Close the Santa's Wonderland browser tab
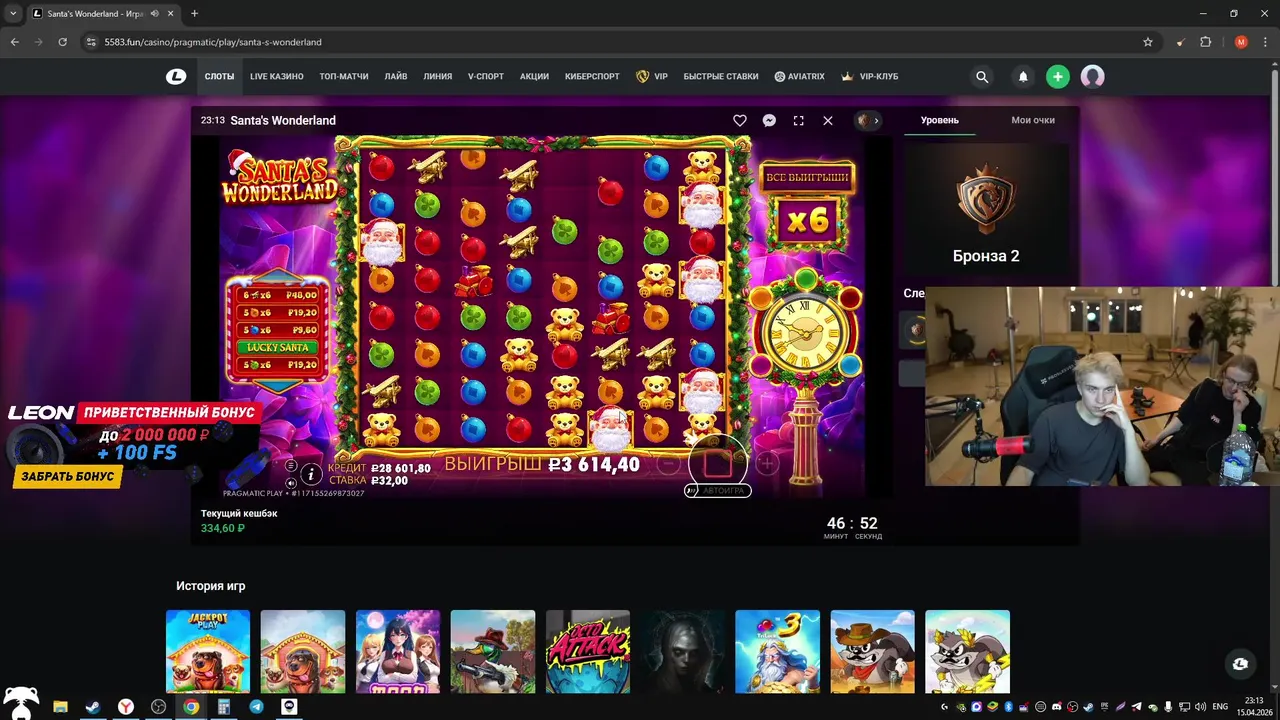 point(170,14)
